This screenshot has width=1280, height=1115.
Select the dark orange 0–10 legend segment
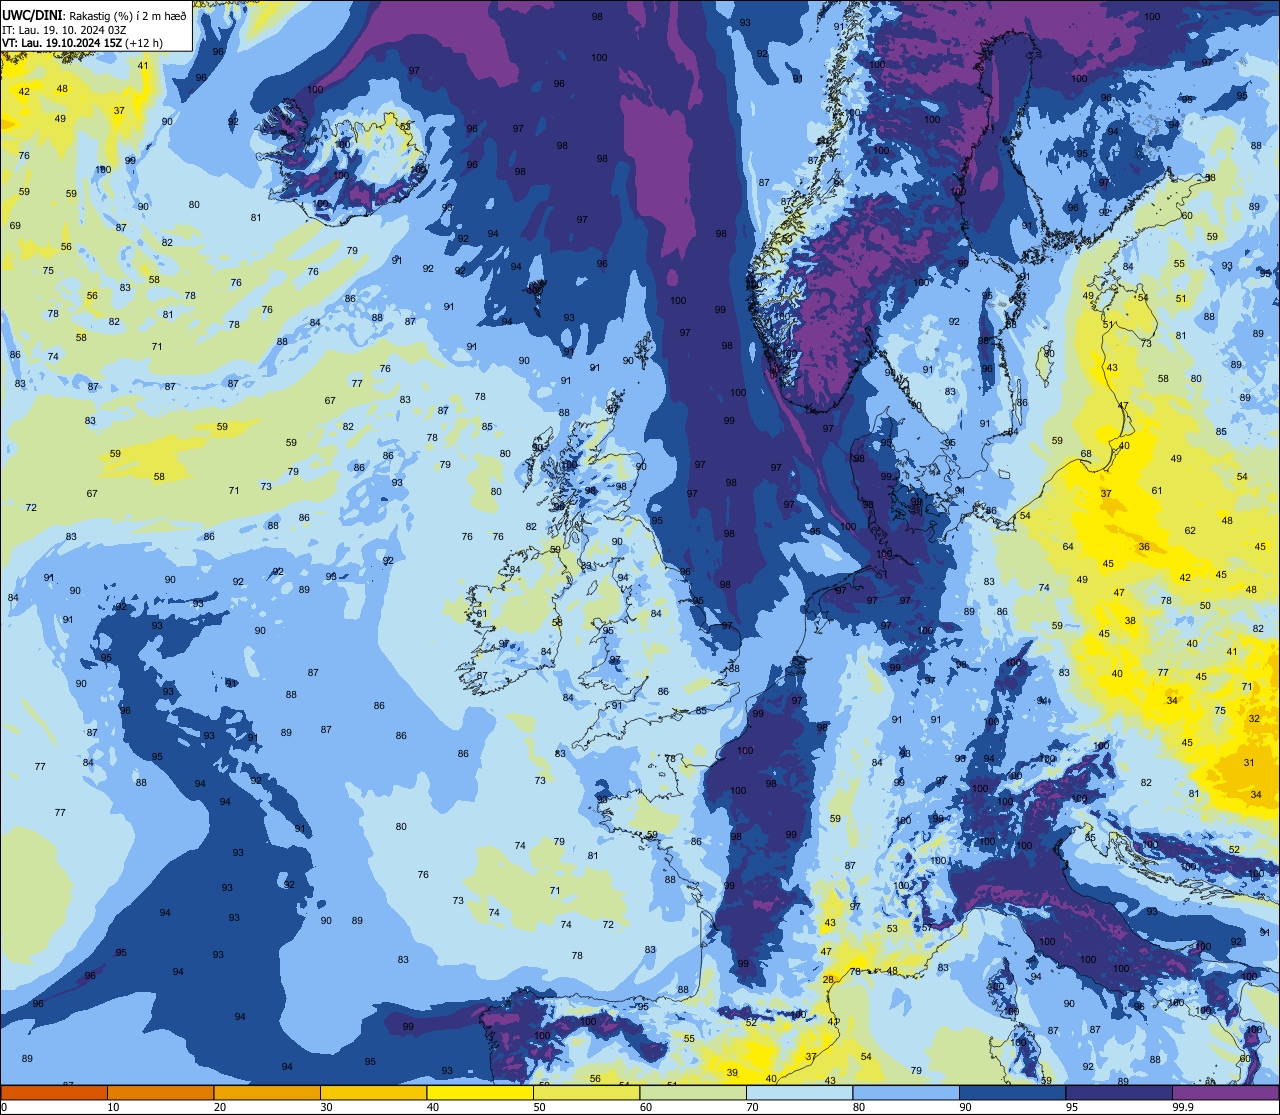point(54,1092)
